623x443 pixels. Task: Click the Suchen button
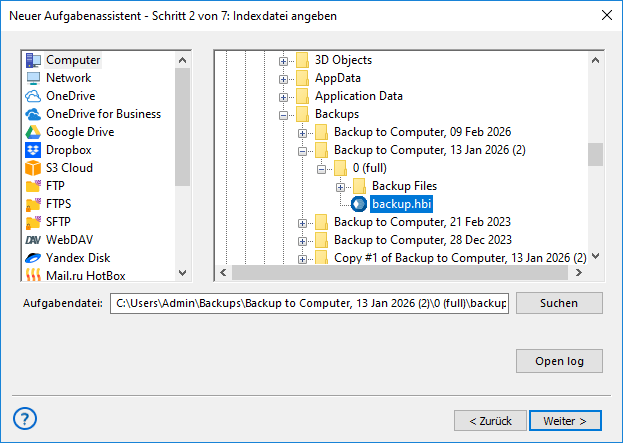[x=559, y=303]
